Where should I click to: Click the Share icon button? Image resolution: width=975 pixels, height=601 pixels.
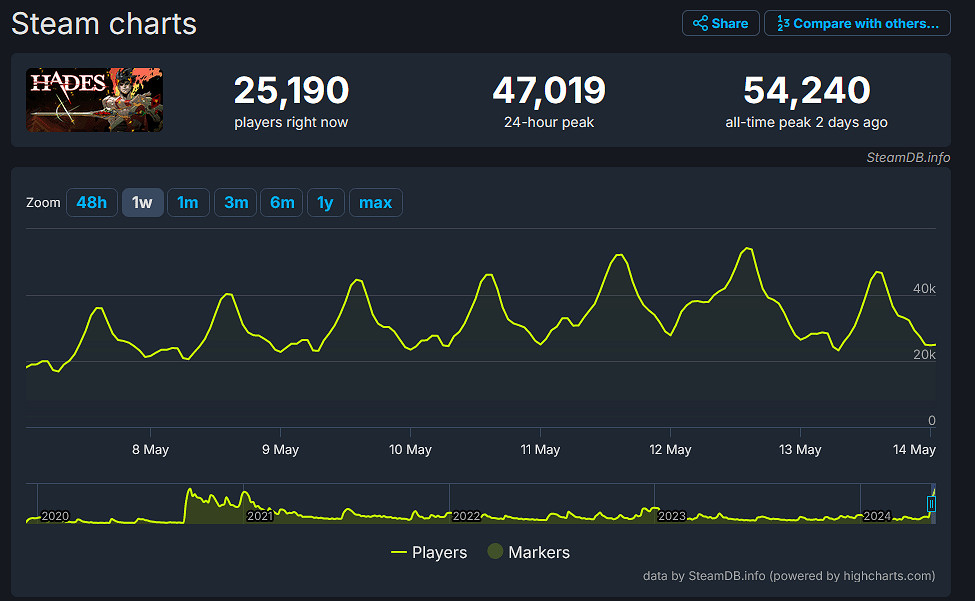[719, 23]
